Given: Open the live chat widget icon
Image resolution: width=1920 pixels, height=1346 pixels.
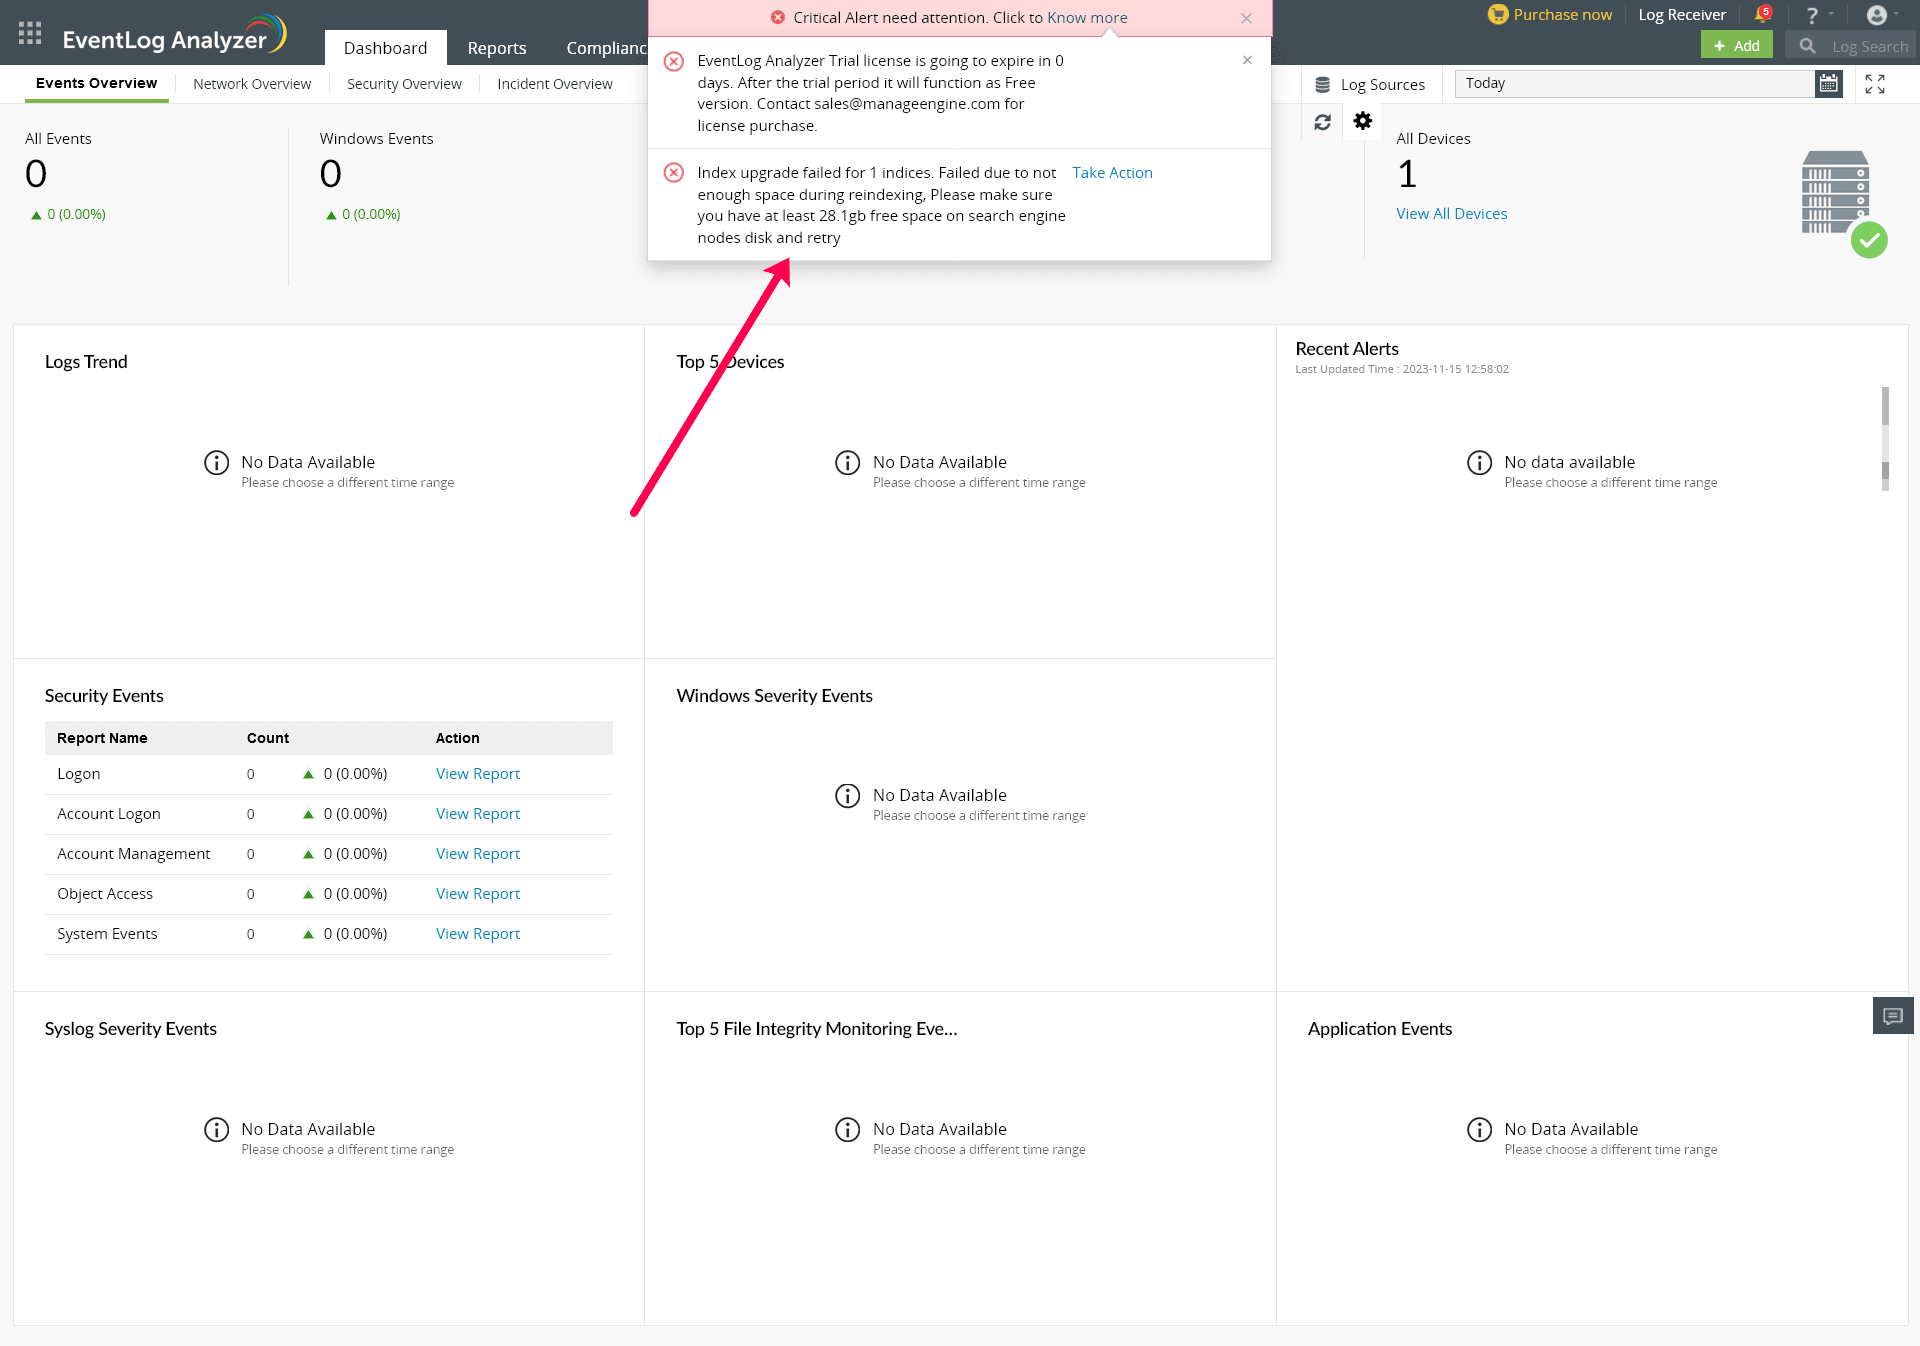Looking at the screenshot, I should [x=1892, y=1016].
